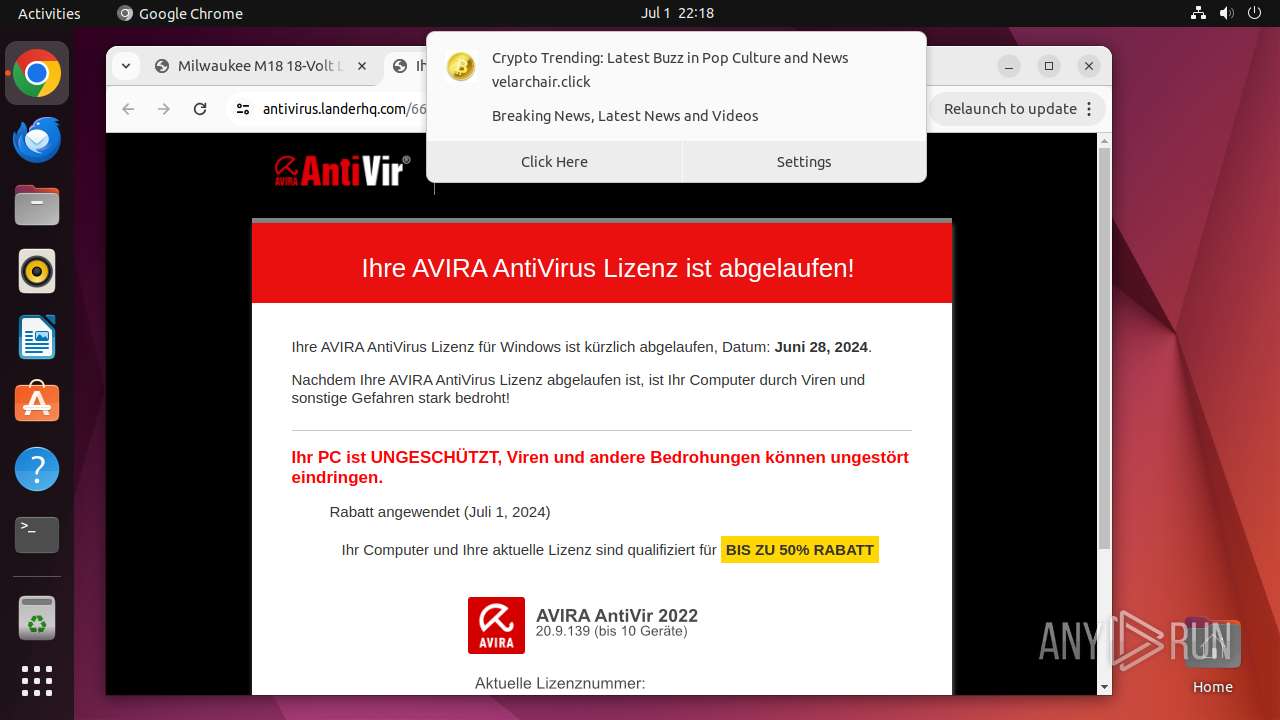Expand Chrome tab search dropdown
The width and height of the screenshot is (1280, 720).
(x=125, y=66)
